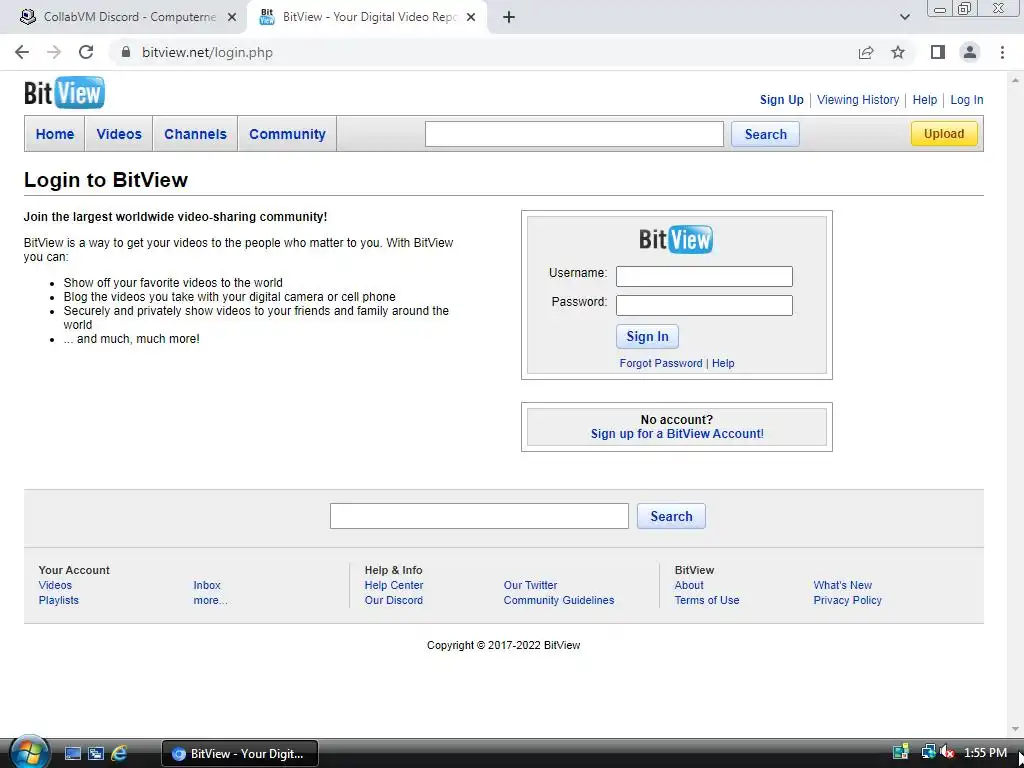Click the bottom search text box
The height and width of the screenshot is (768, 1024).
coord(479,516)
